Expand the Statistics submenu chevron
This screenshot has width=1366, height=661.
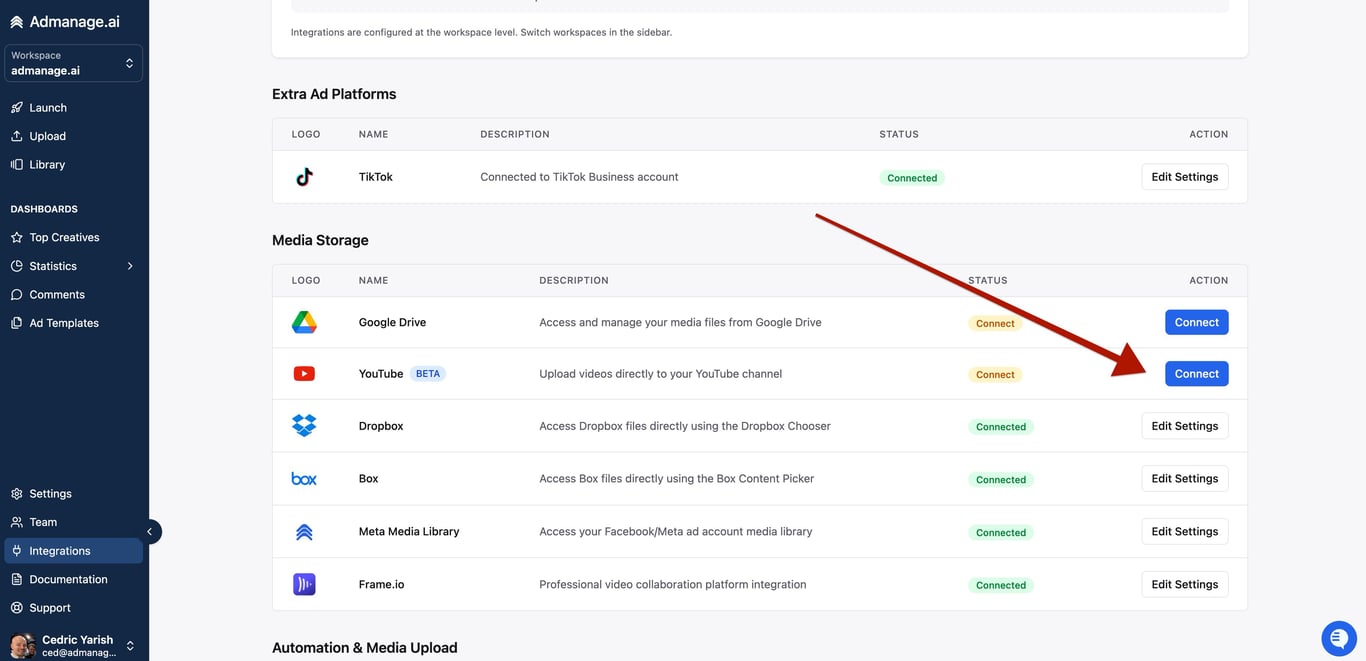(130, 266)
